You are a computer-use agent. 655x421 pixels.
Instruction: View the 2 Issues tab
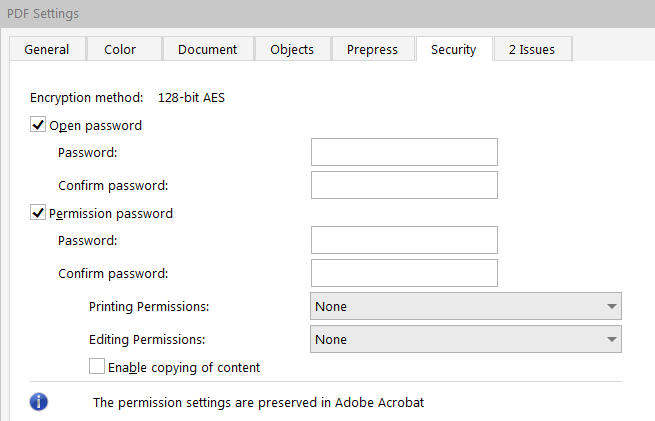click(533, 49)
